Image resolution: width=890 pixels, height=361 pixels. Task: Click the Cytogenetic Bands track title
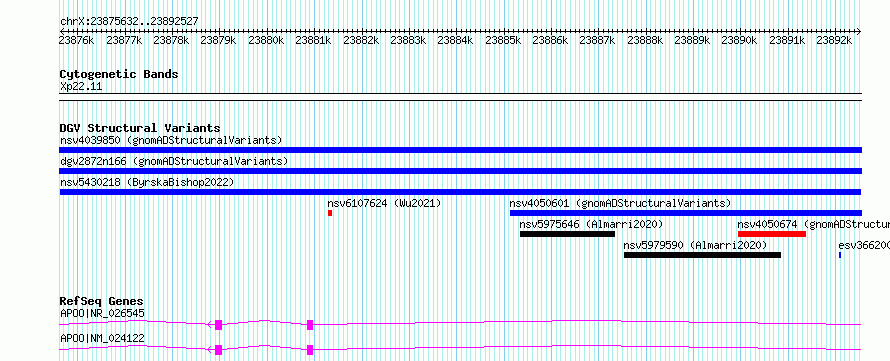(x=119, y=74)
